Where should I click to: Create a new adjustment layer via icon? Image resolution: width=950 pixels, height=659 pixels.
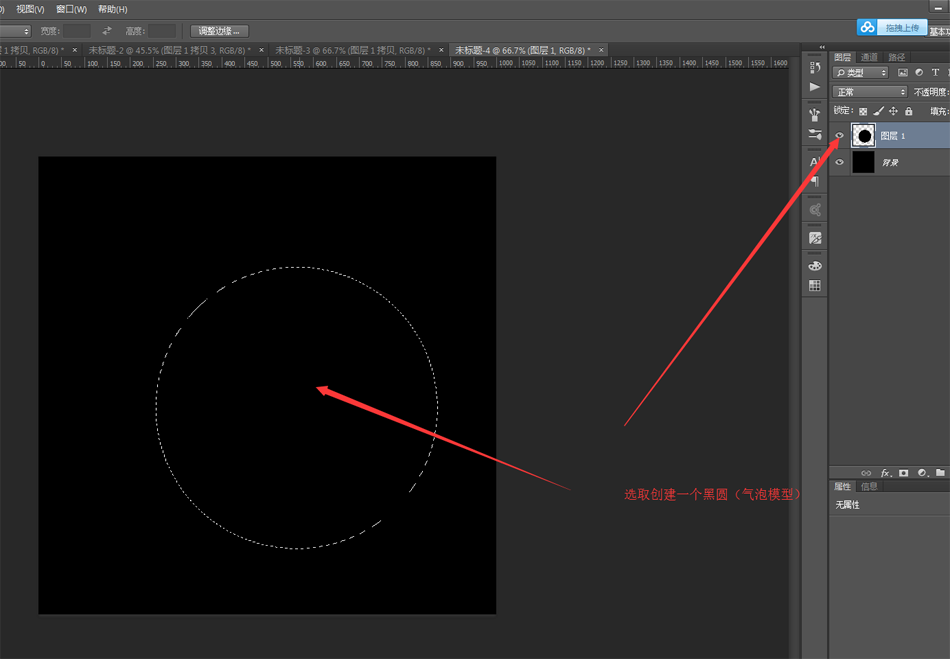(922, 472)
